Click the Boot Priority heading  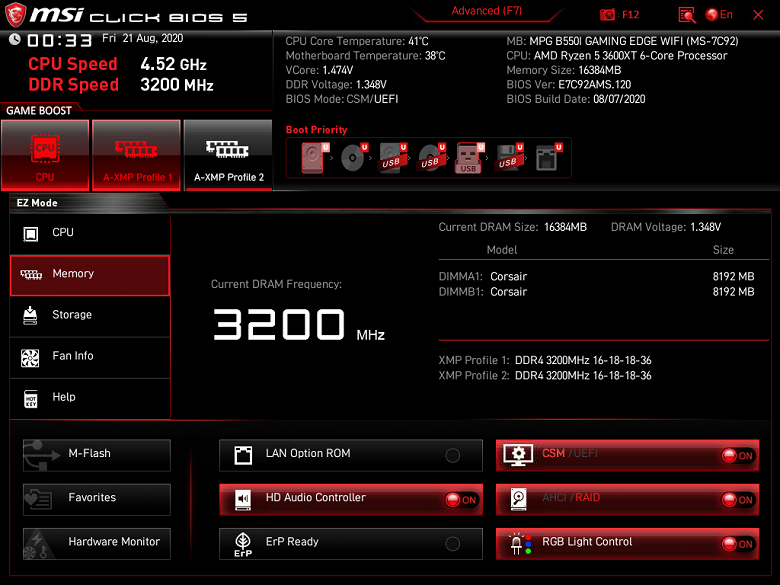[x=316, y=130]
